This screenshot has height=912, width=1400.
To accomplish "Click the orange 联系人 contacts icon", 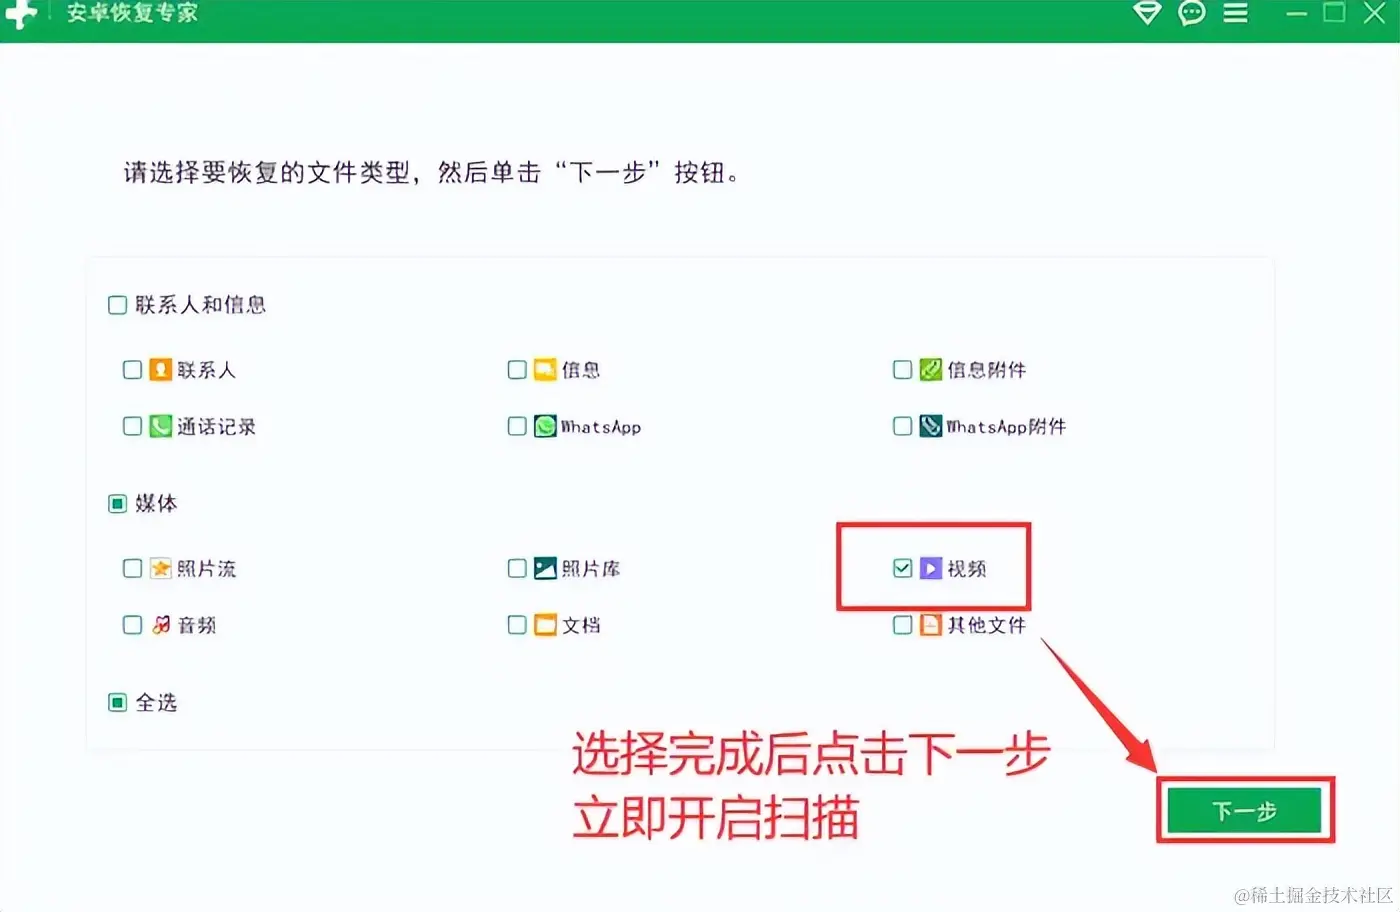I will (x=160, y=370).
